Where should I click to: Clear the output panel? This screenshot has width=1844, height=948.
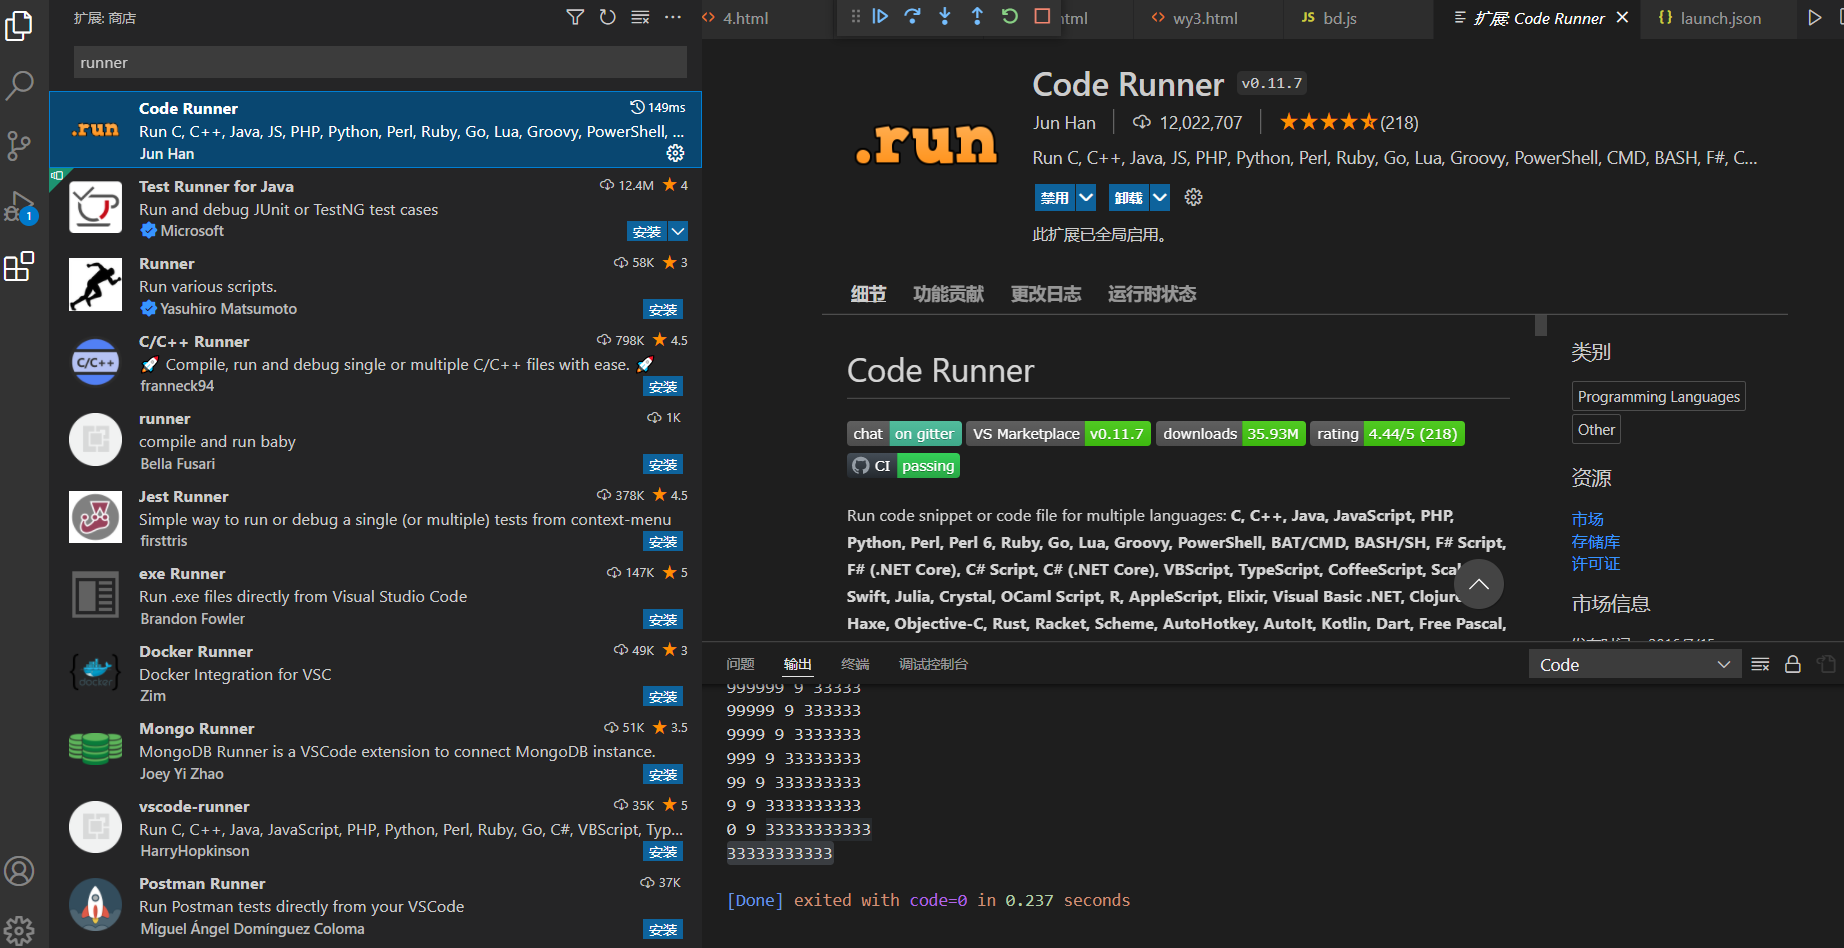(1760, 664)
